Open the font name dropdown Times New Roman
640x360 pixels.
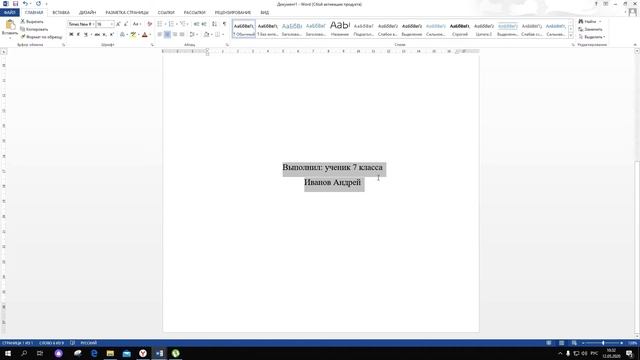click(93, 24)
